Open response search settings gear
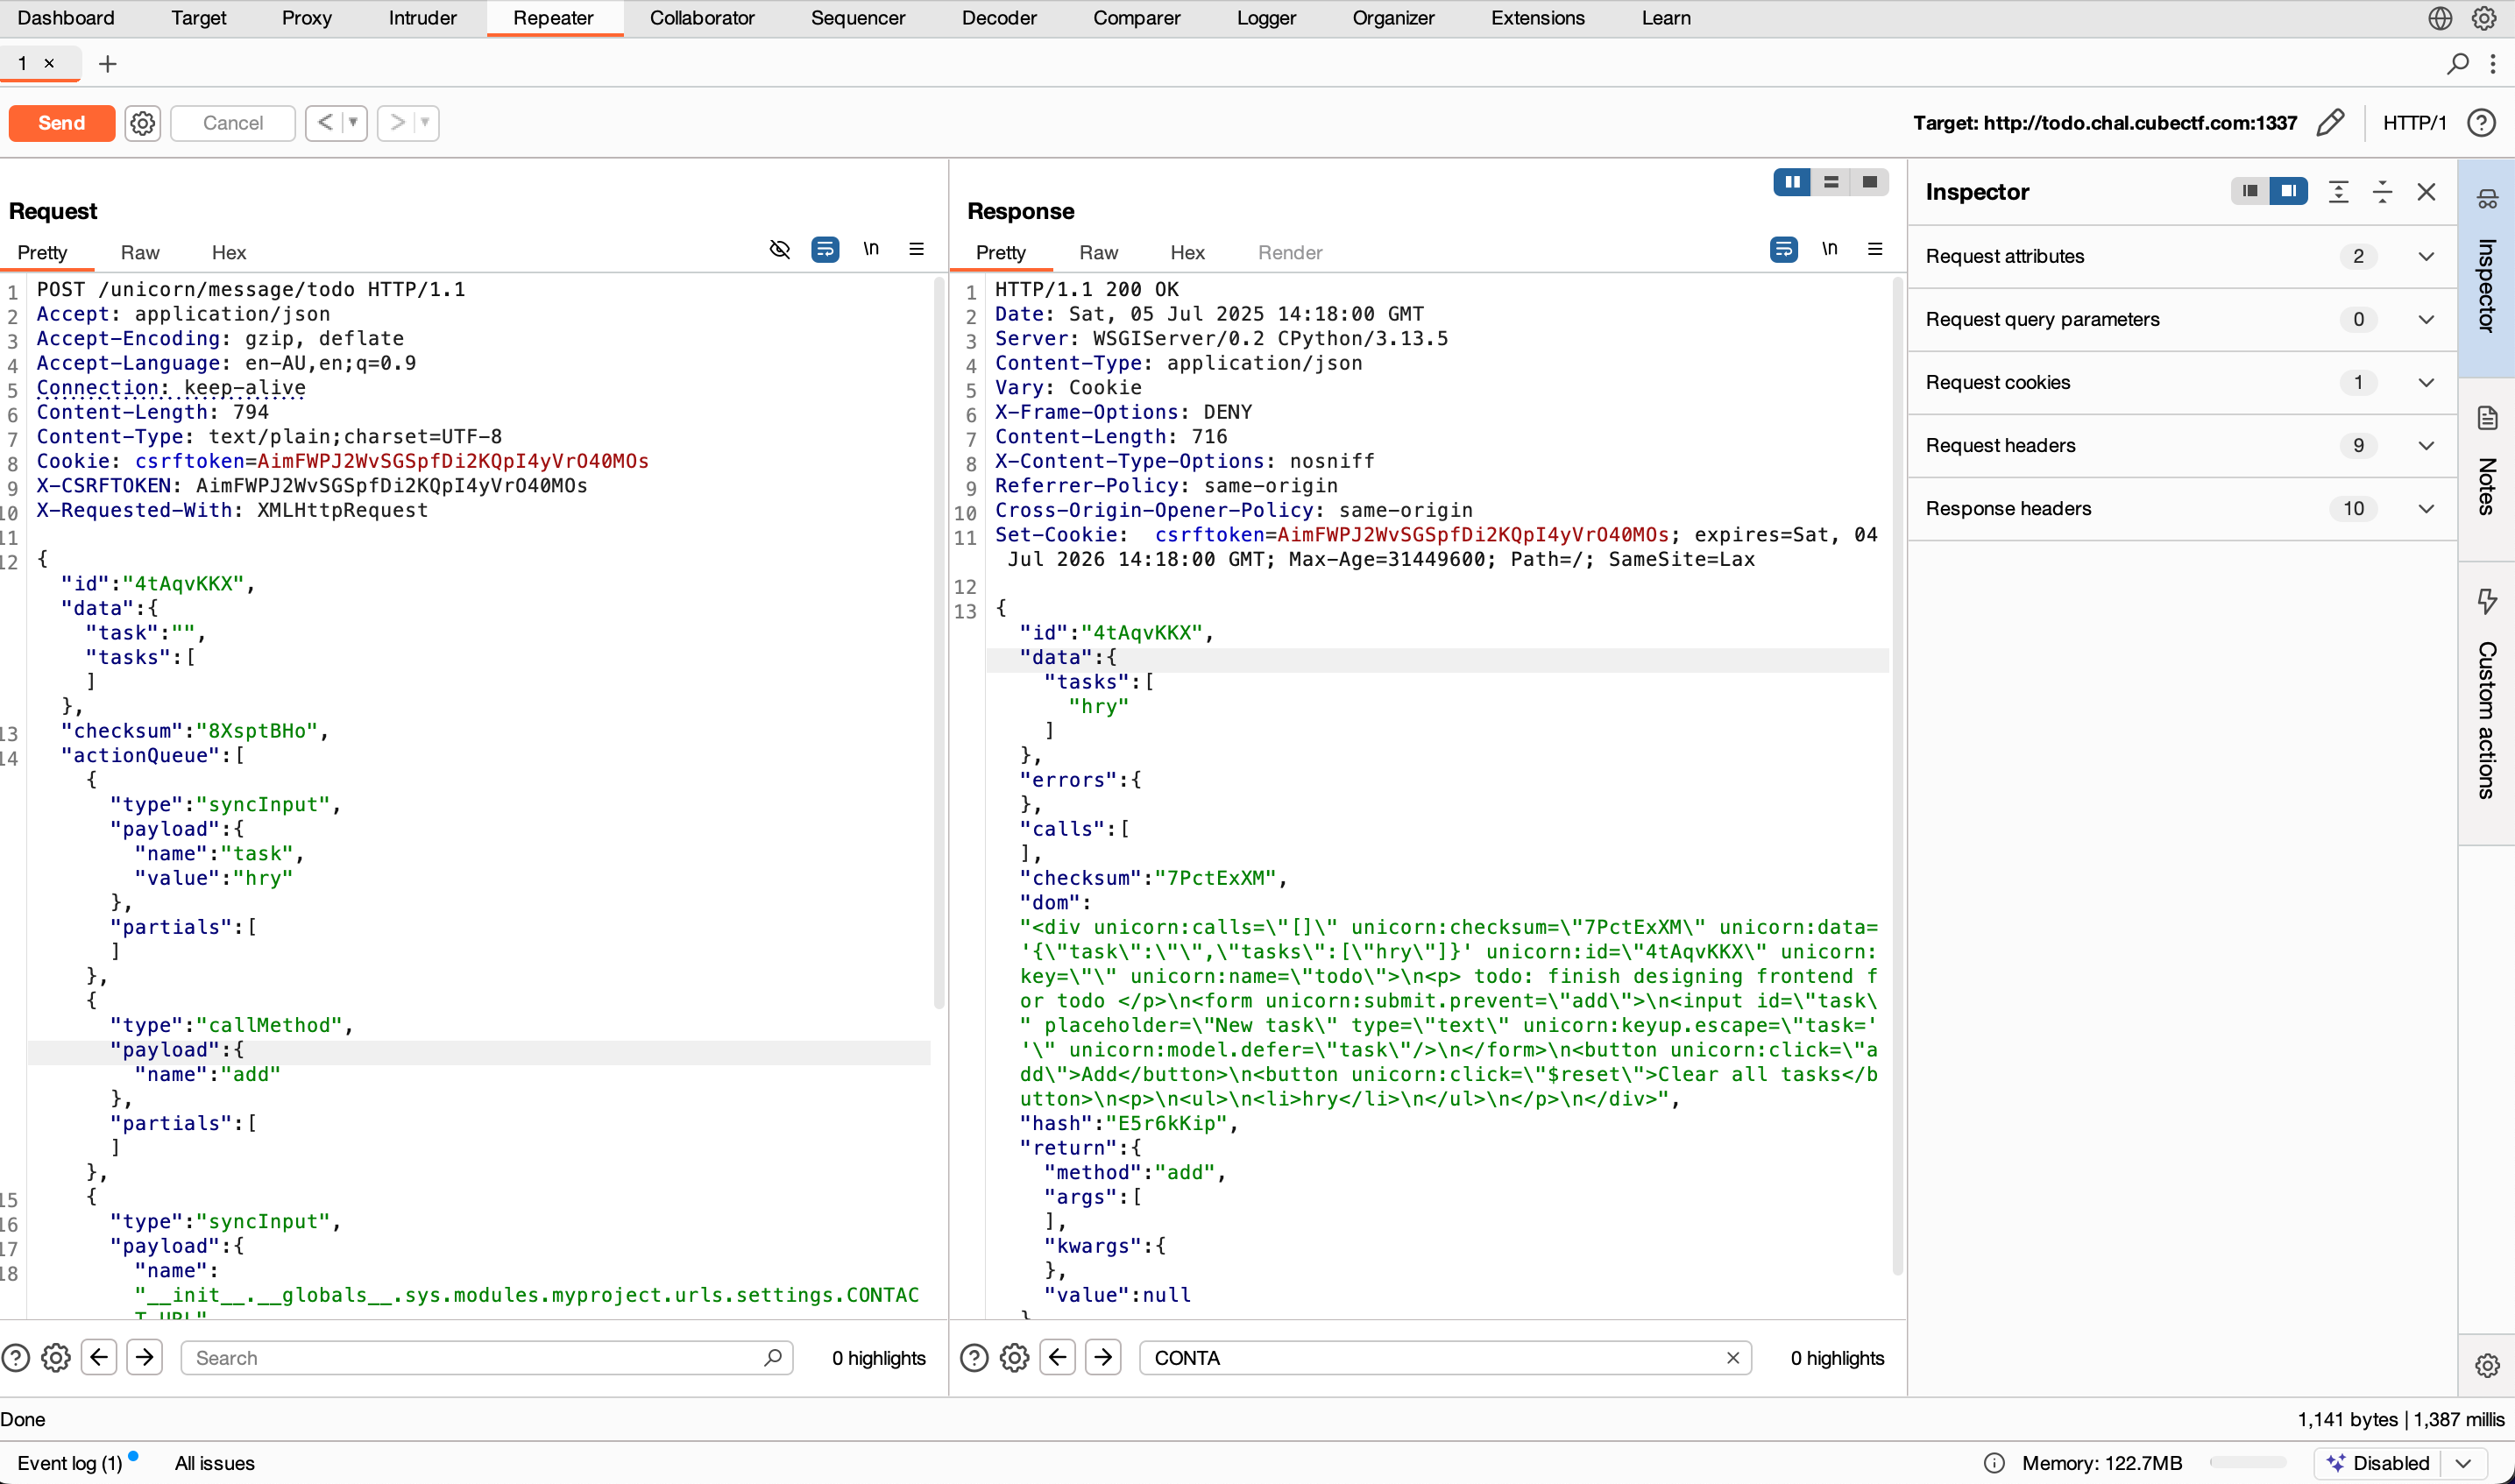This screenshot has width=2515, height=1484. click(1014, 1358)
